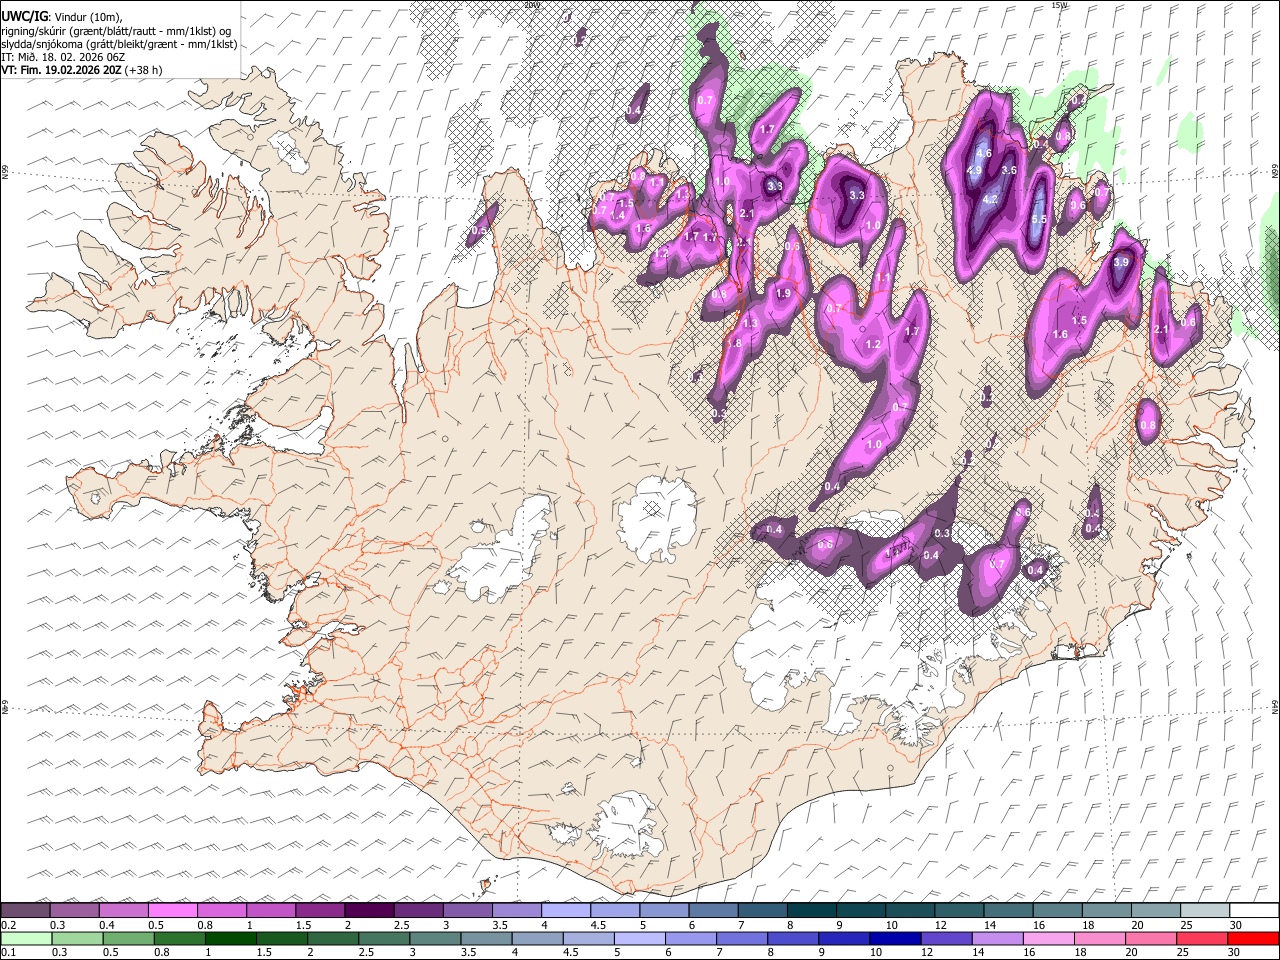Click the 'VT: Fim. 19.02.2026 20Z' valid time
The image size is (1280, 960).
62,70
